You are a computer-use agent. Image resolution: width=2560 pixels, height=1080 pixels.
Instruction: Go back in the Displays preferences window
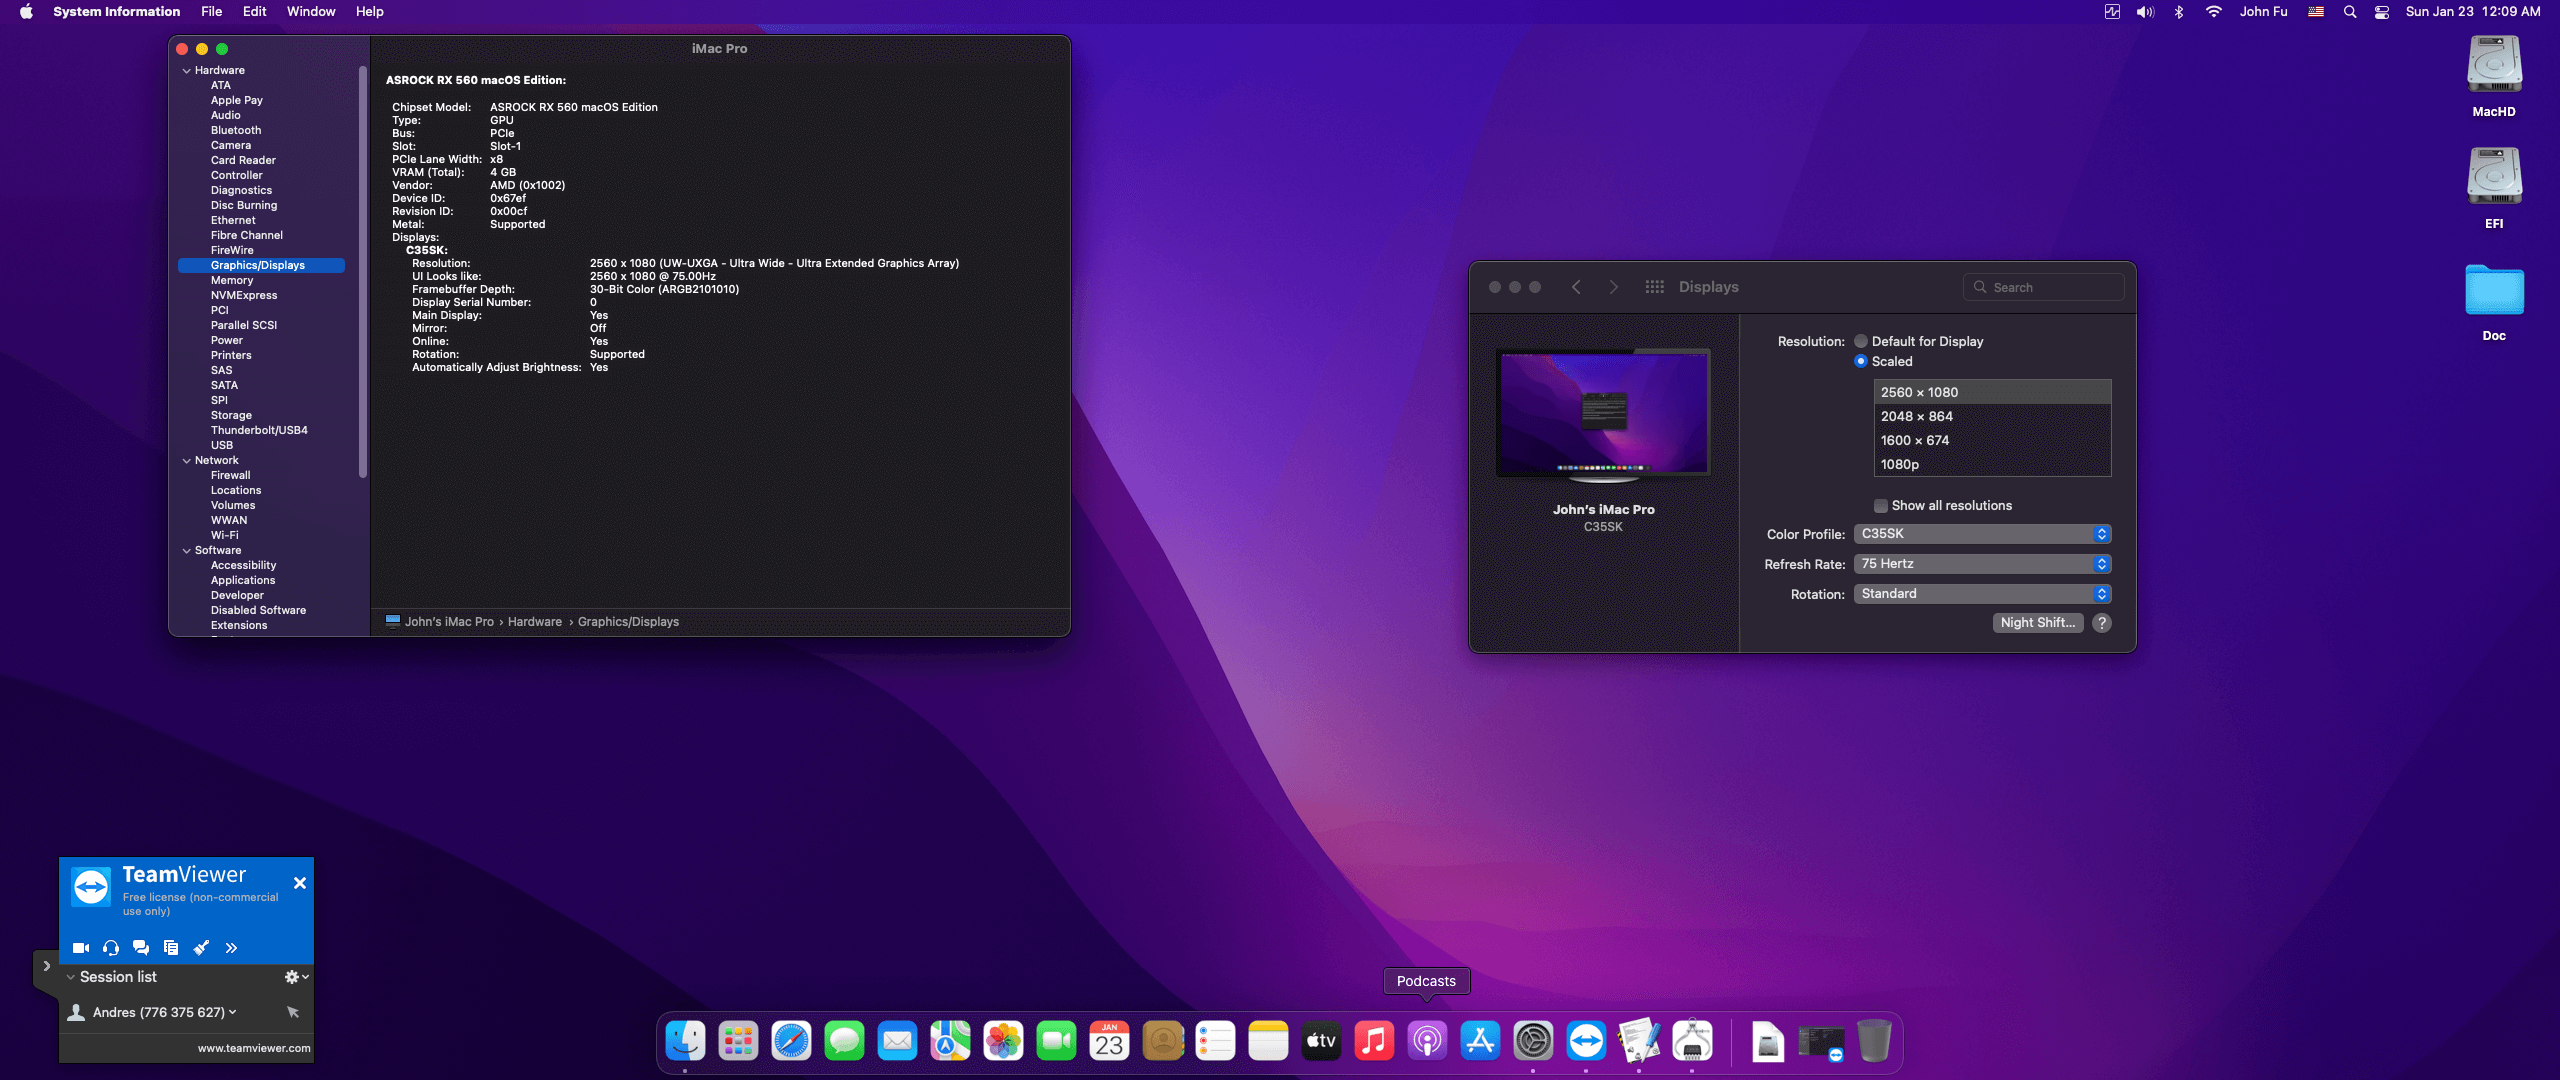tap(1576, 287)
